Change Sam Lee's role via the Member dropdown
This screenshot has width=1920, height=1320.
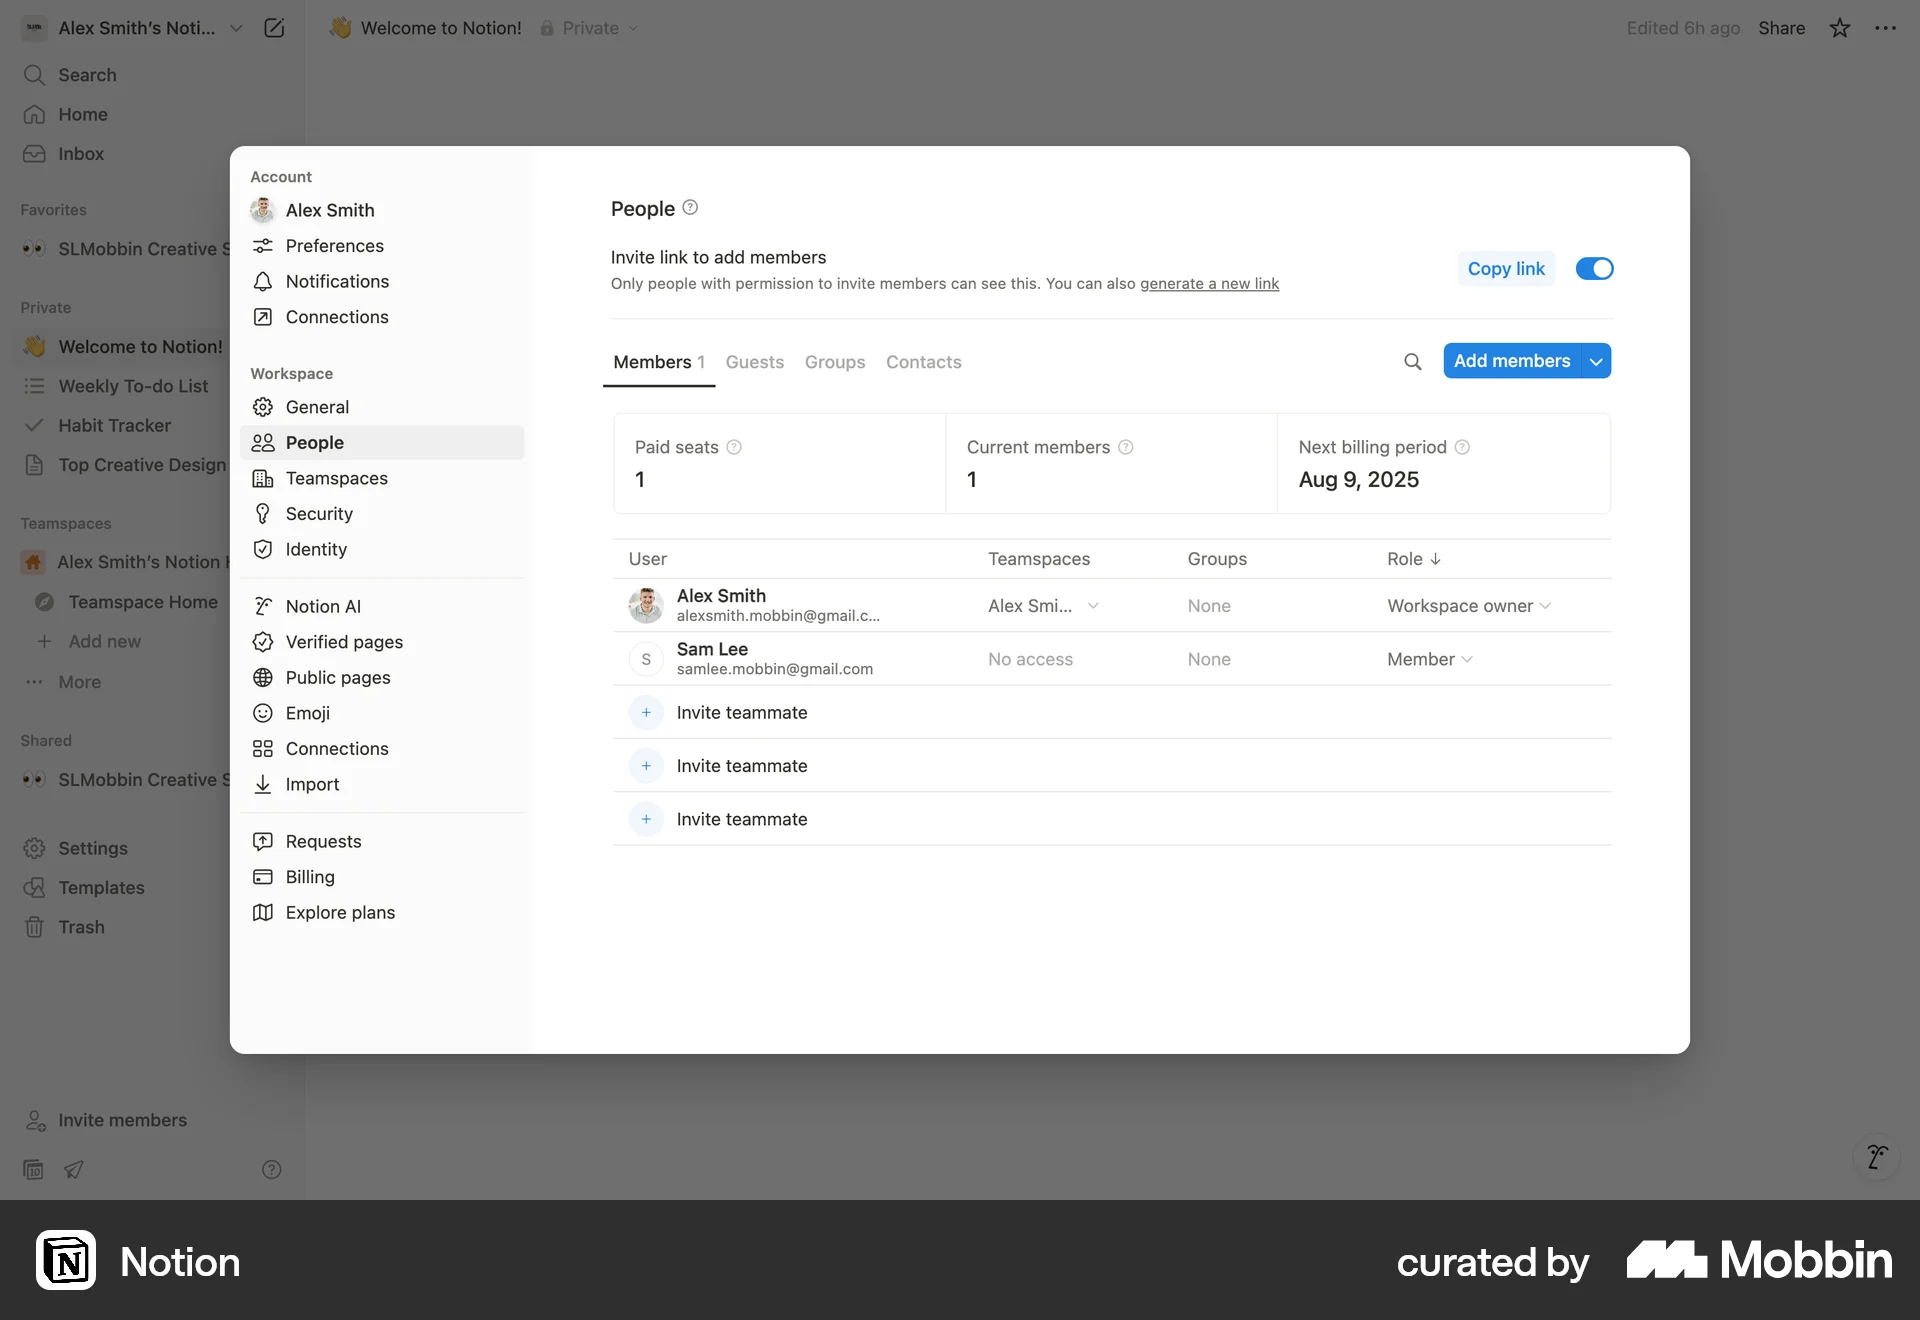tap(1428, 659)
